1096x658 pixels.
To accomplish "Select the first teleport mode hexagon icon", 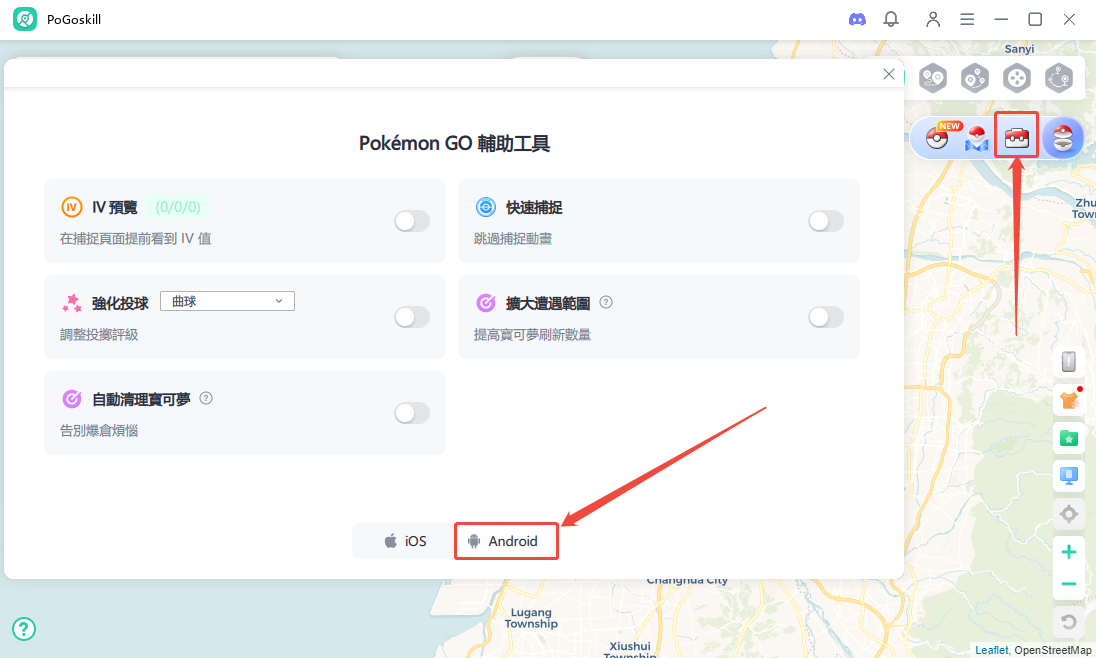I will (x=933, y=78).
